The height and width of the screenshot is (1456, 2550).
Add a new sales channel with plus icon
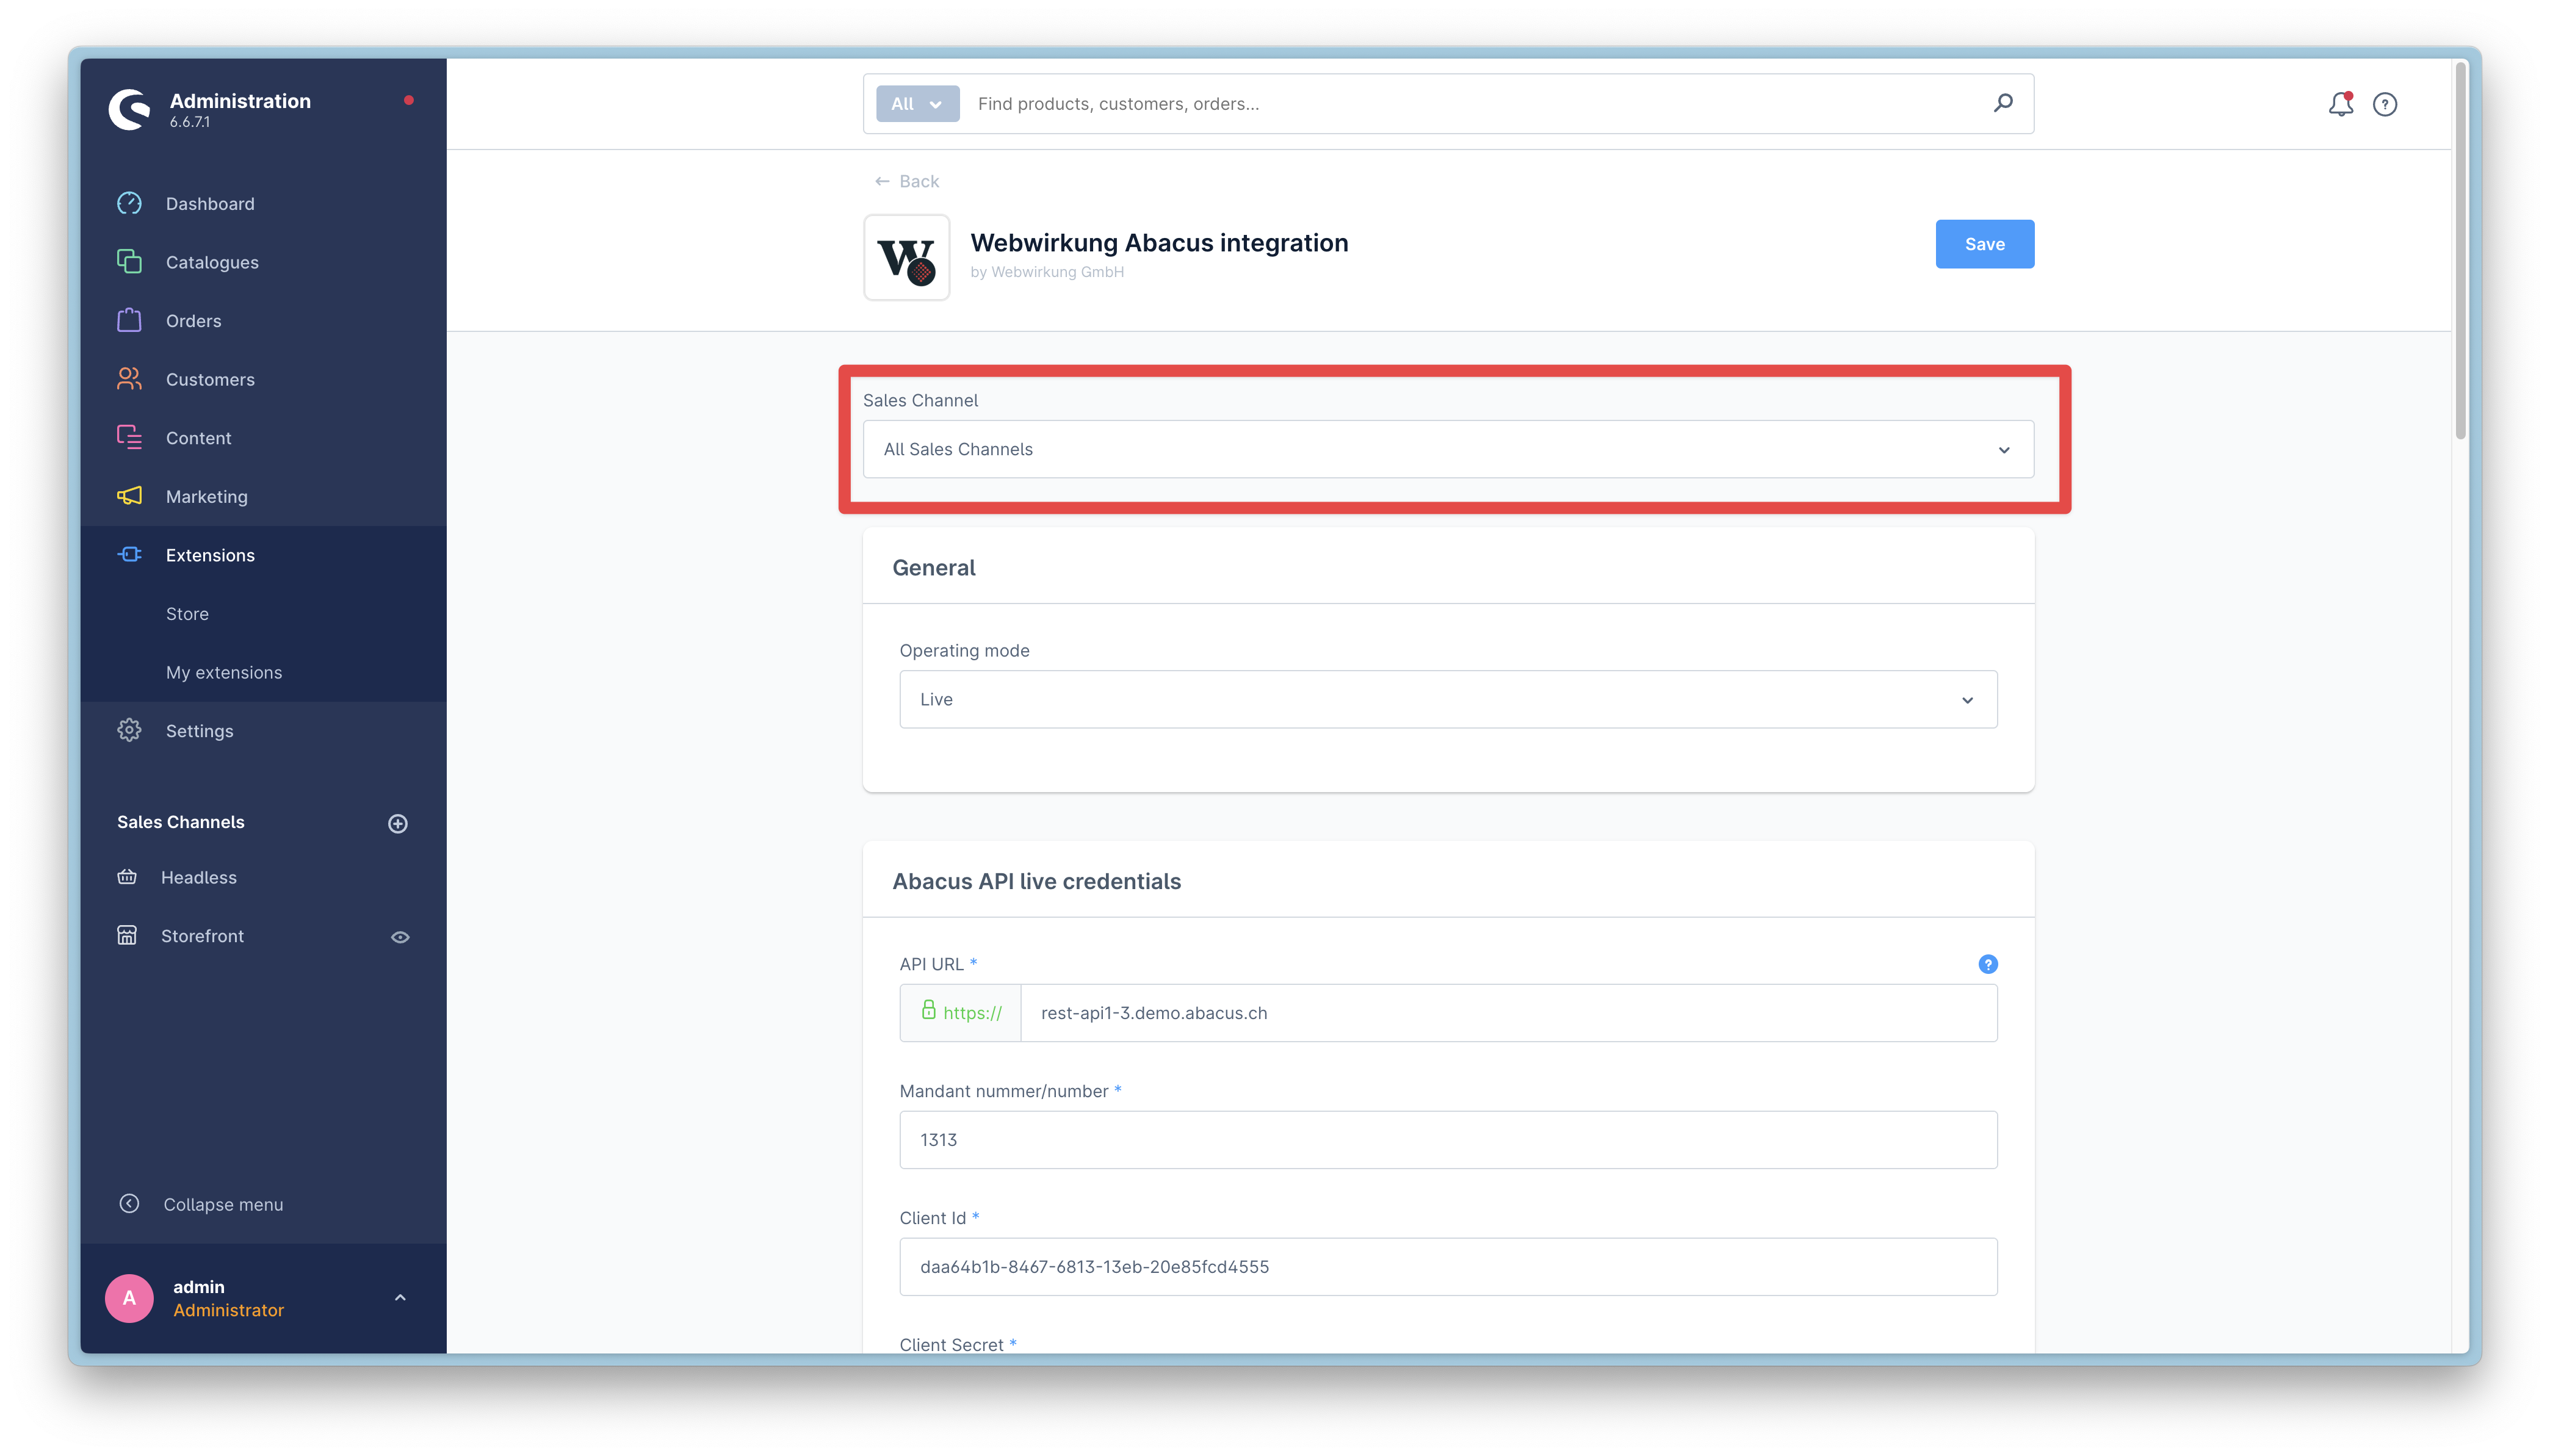click(x=398, y=823)
